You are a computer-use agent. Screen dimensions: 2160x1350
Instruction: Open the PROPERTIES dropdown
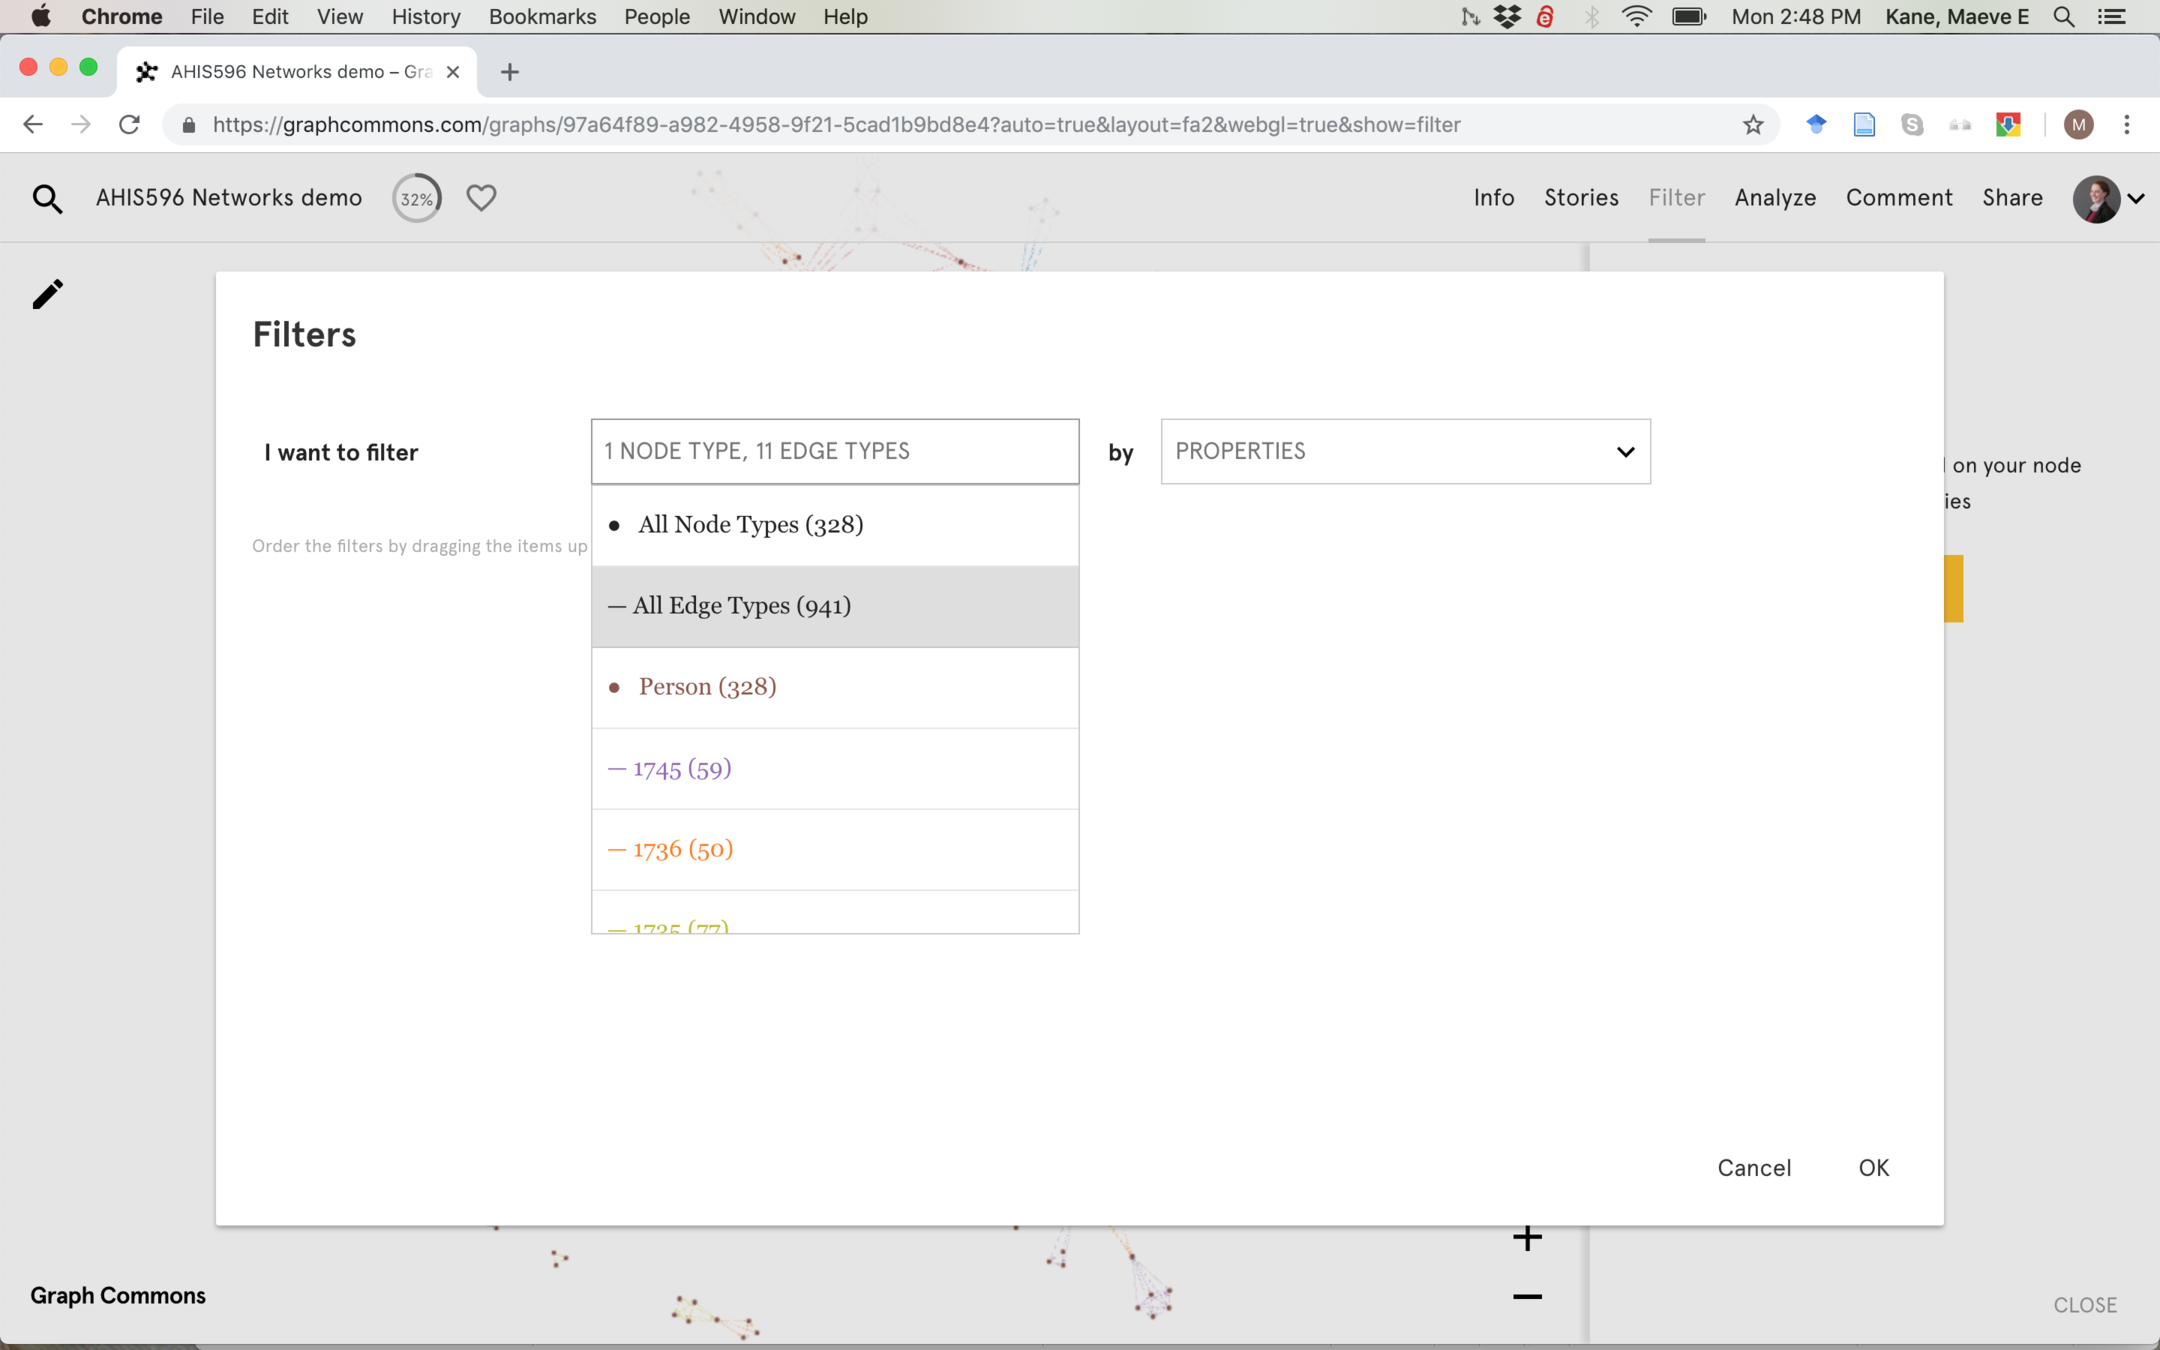tap(1404, 451)
